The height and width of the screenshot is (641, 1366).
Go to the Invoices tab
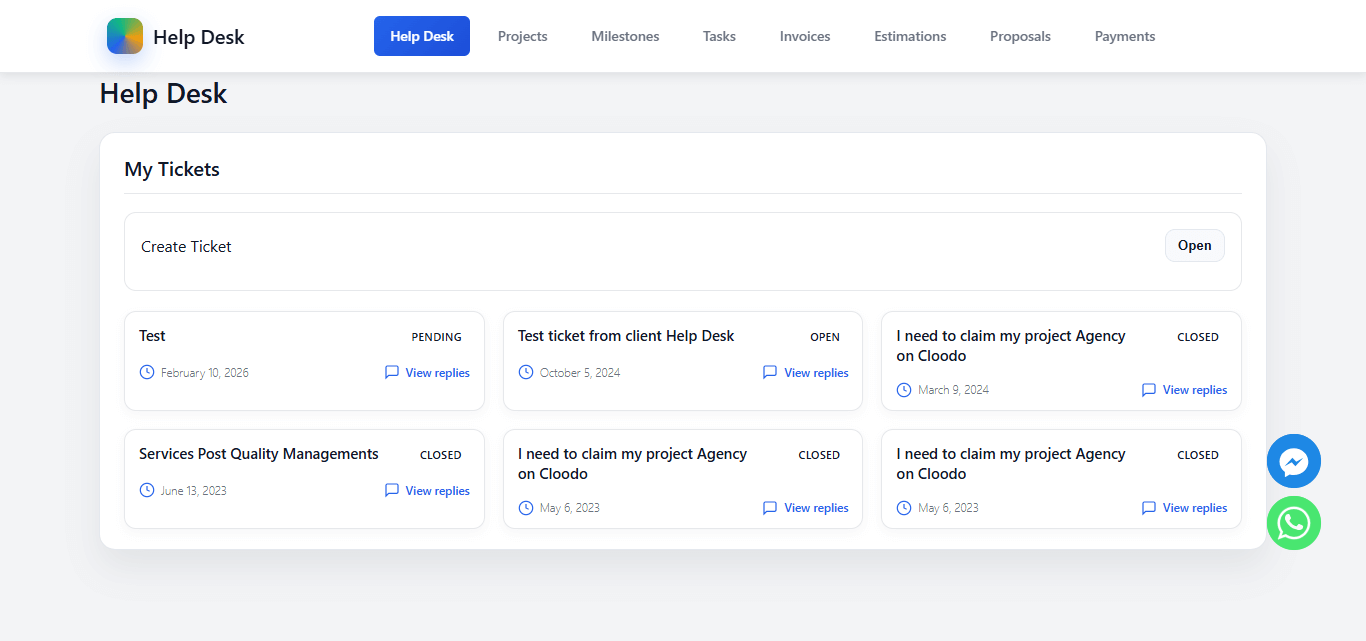click(805, 36)
